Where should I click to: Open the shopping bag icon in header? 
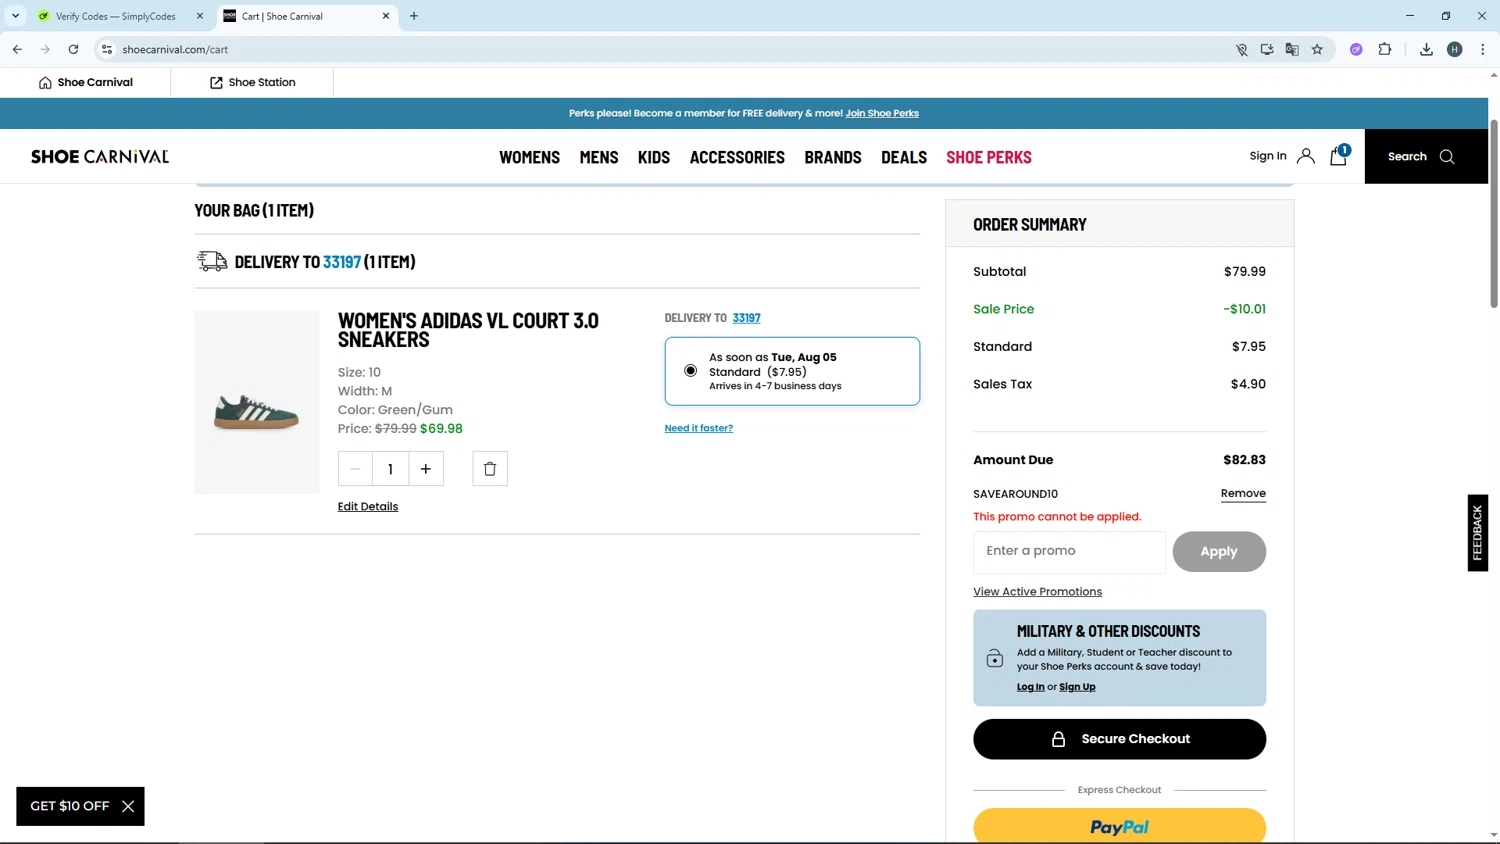click(1338, 156)
